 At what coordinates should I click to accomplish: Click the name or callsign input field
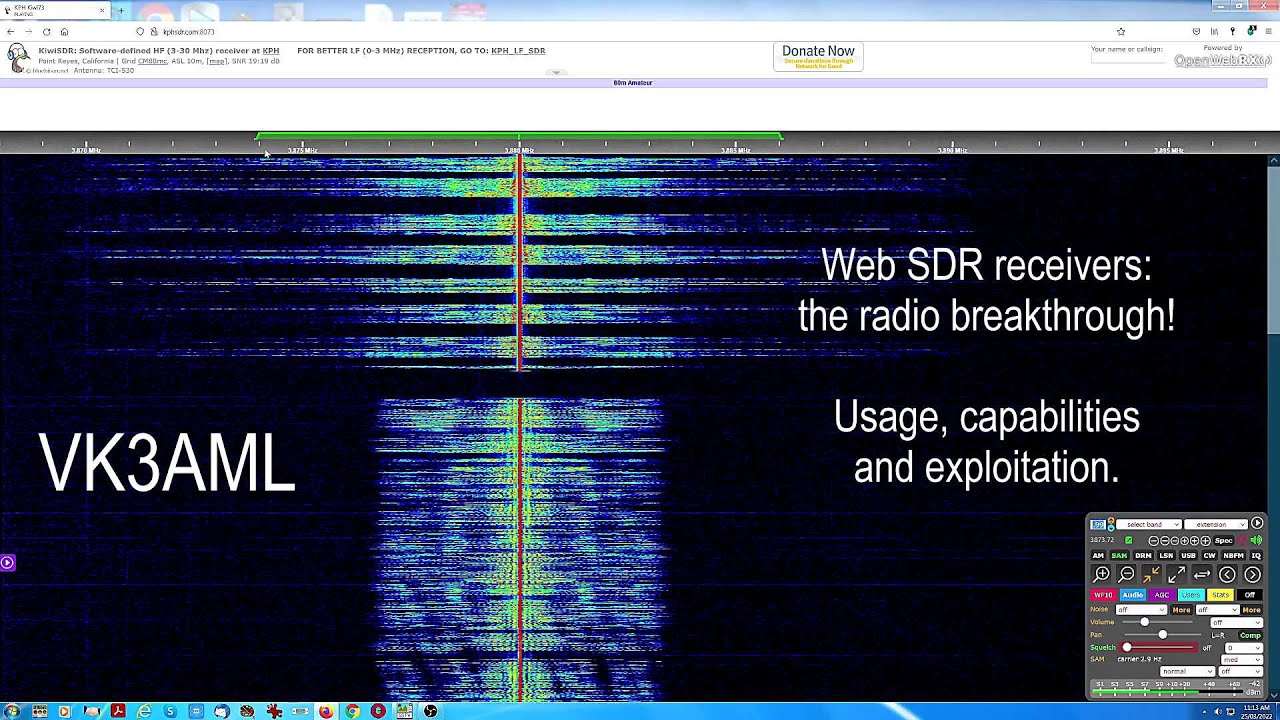(x=1128, y=59)
